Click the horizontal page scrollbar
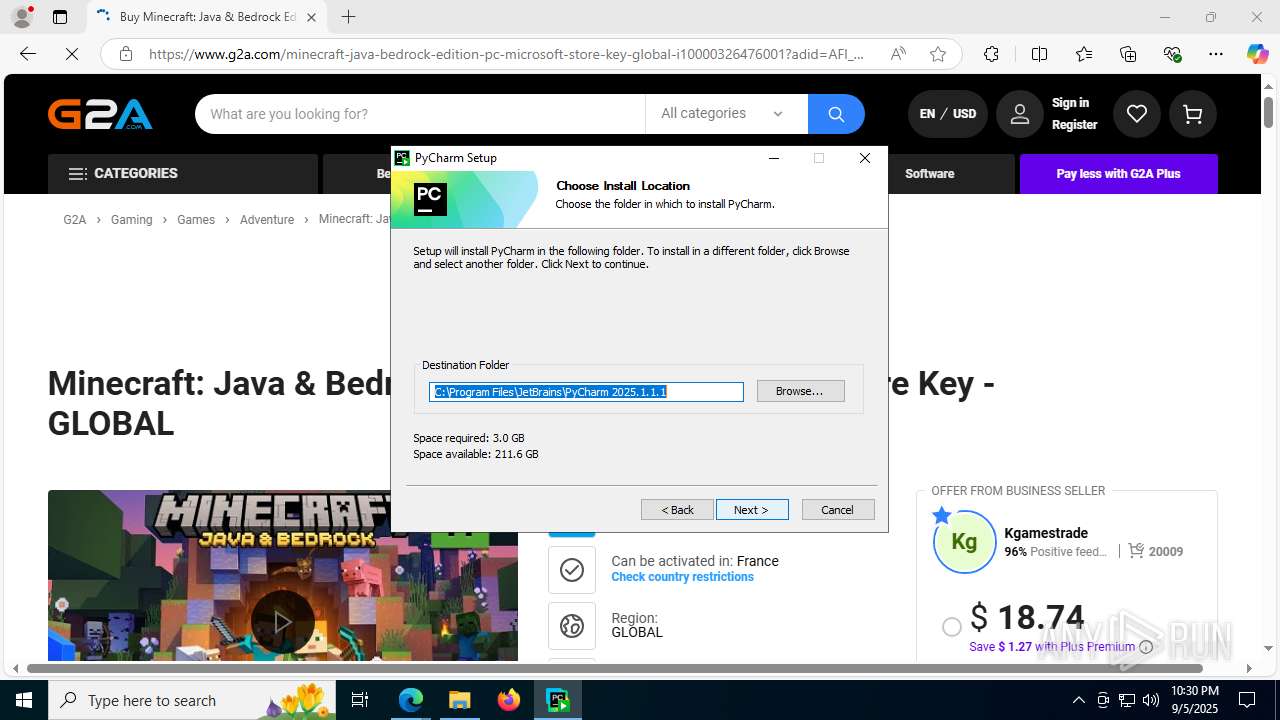 click(614, 668)
